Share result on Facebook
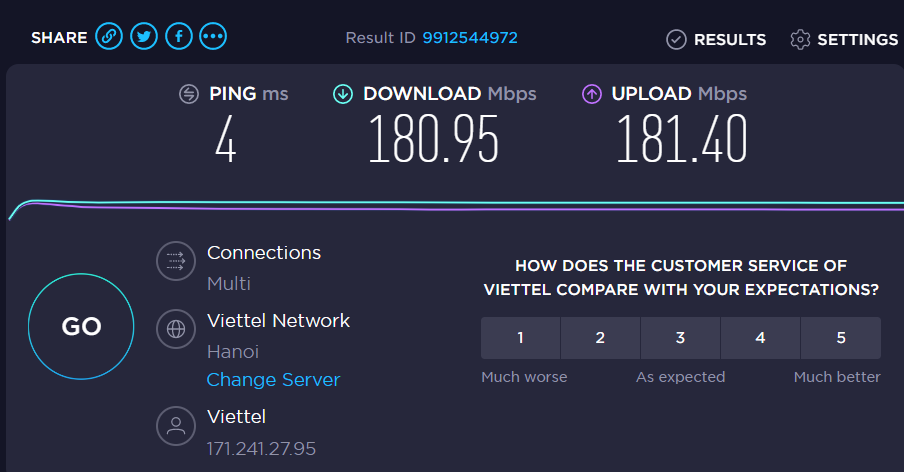911x472 pixels. click(x=179, y=37)
